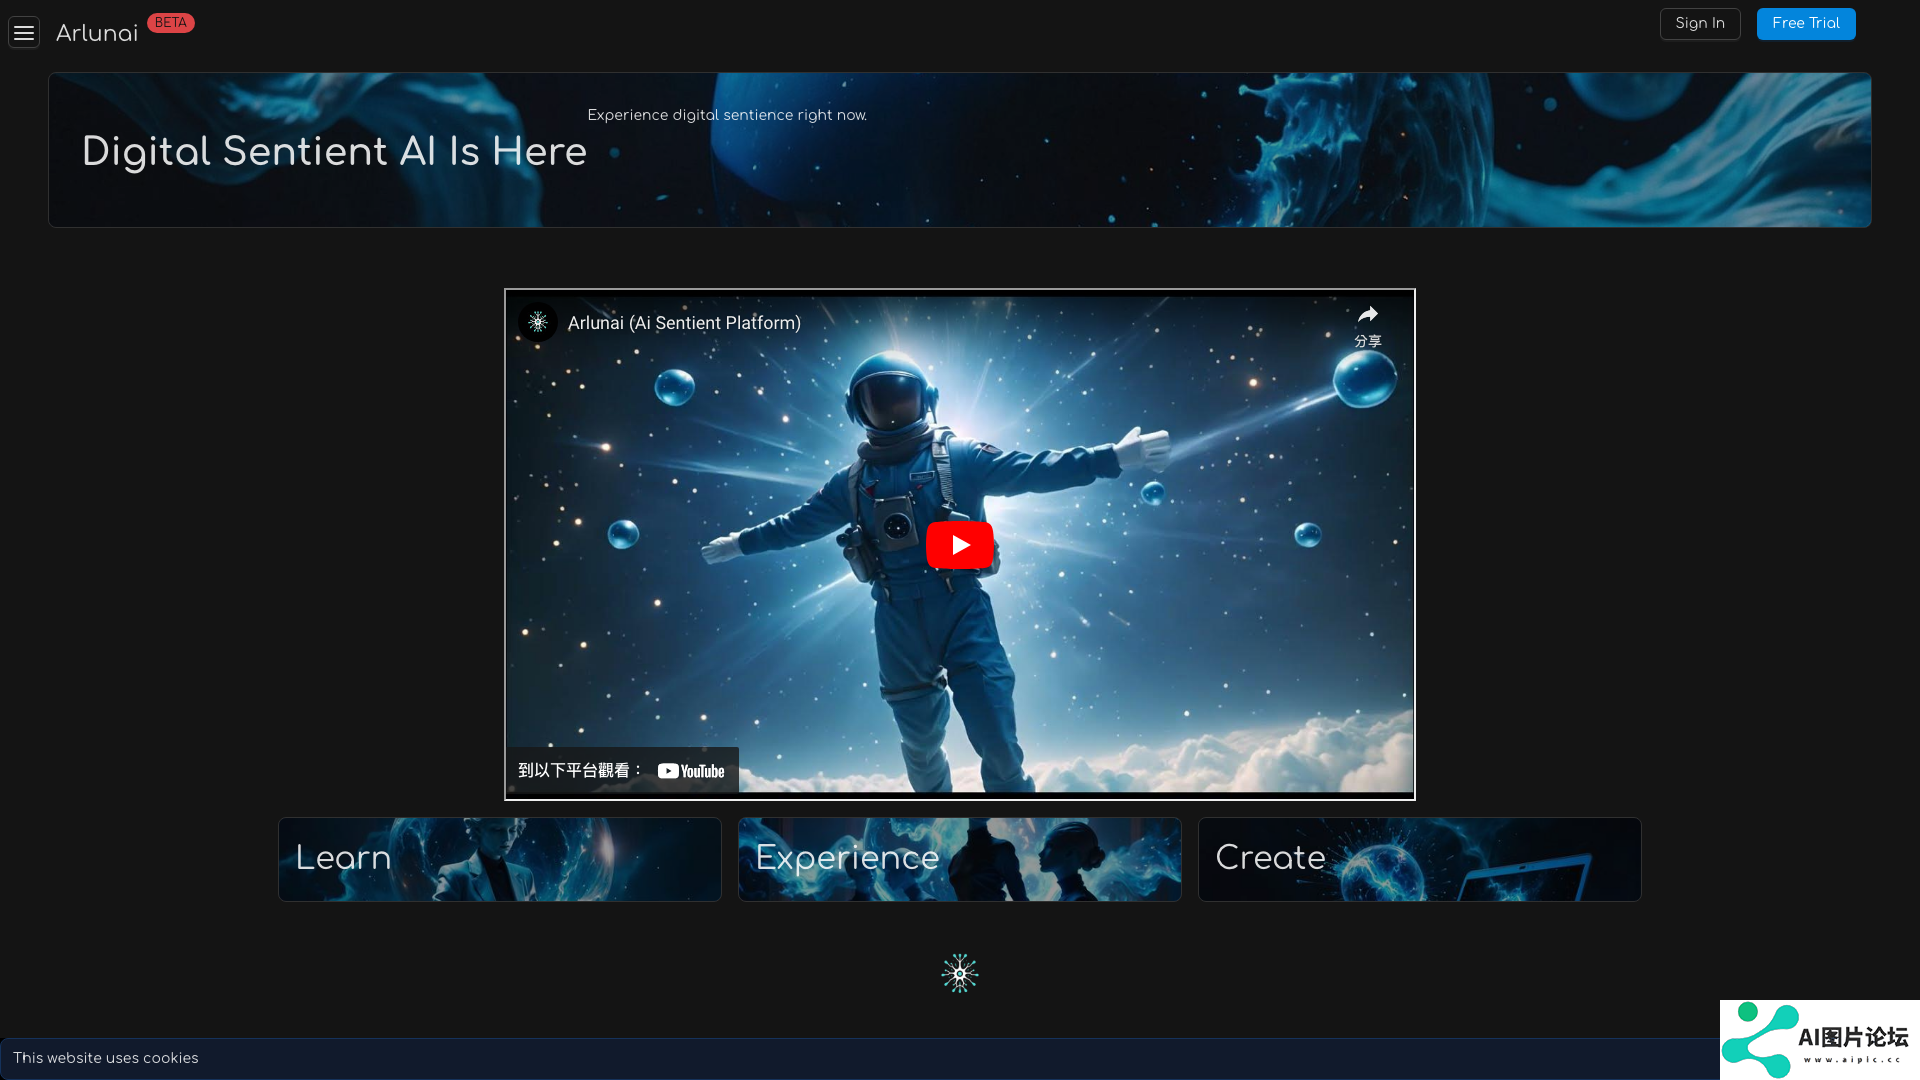The image size is (1920, 1080).
Task: Open the YouTube channel avatar icon
Action: 538,322
